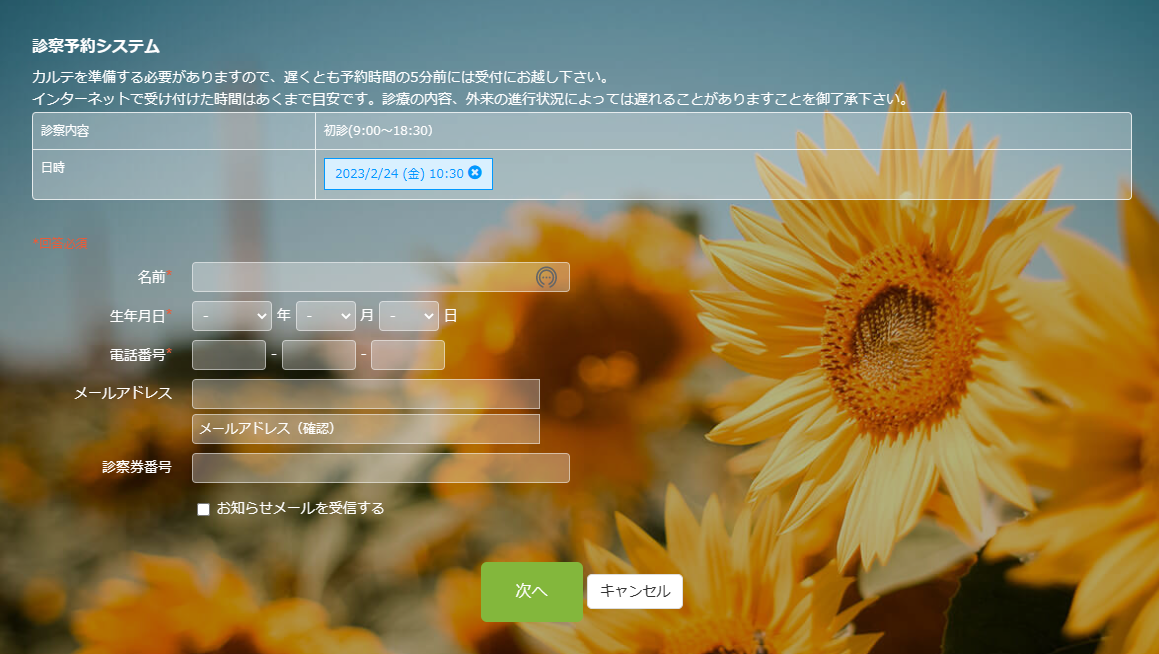Click the キャンセル button
Viewport: 1159px width, 654px height.
coord(635,591)
